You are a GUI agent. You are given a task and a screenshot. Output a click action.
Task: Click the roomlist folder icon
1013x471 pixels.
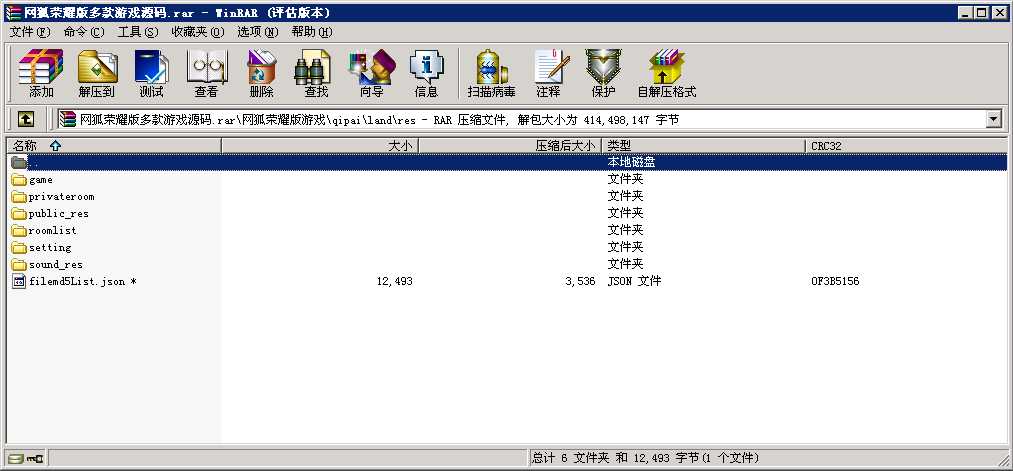(19, 231)
